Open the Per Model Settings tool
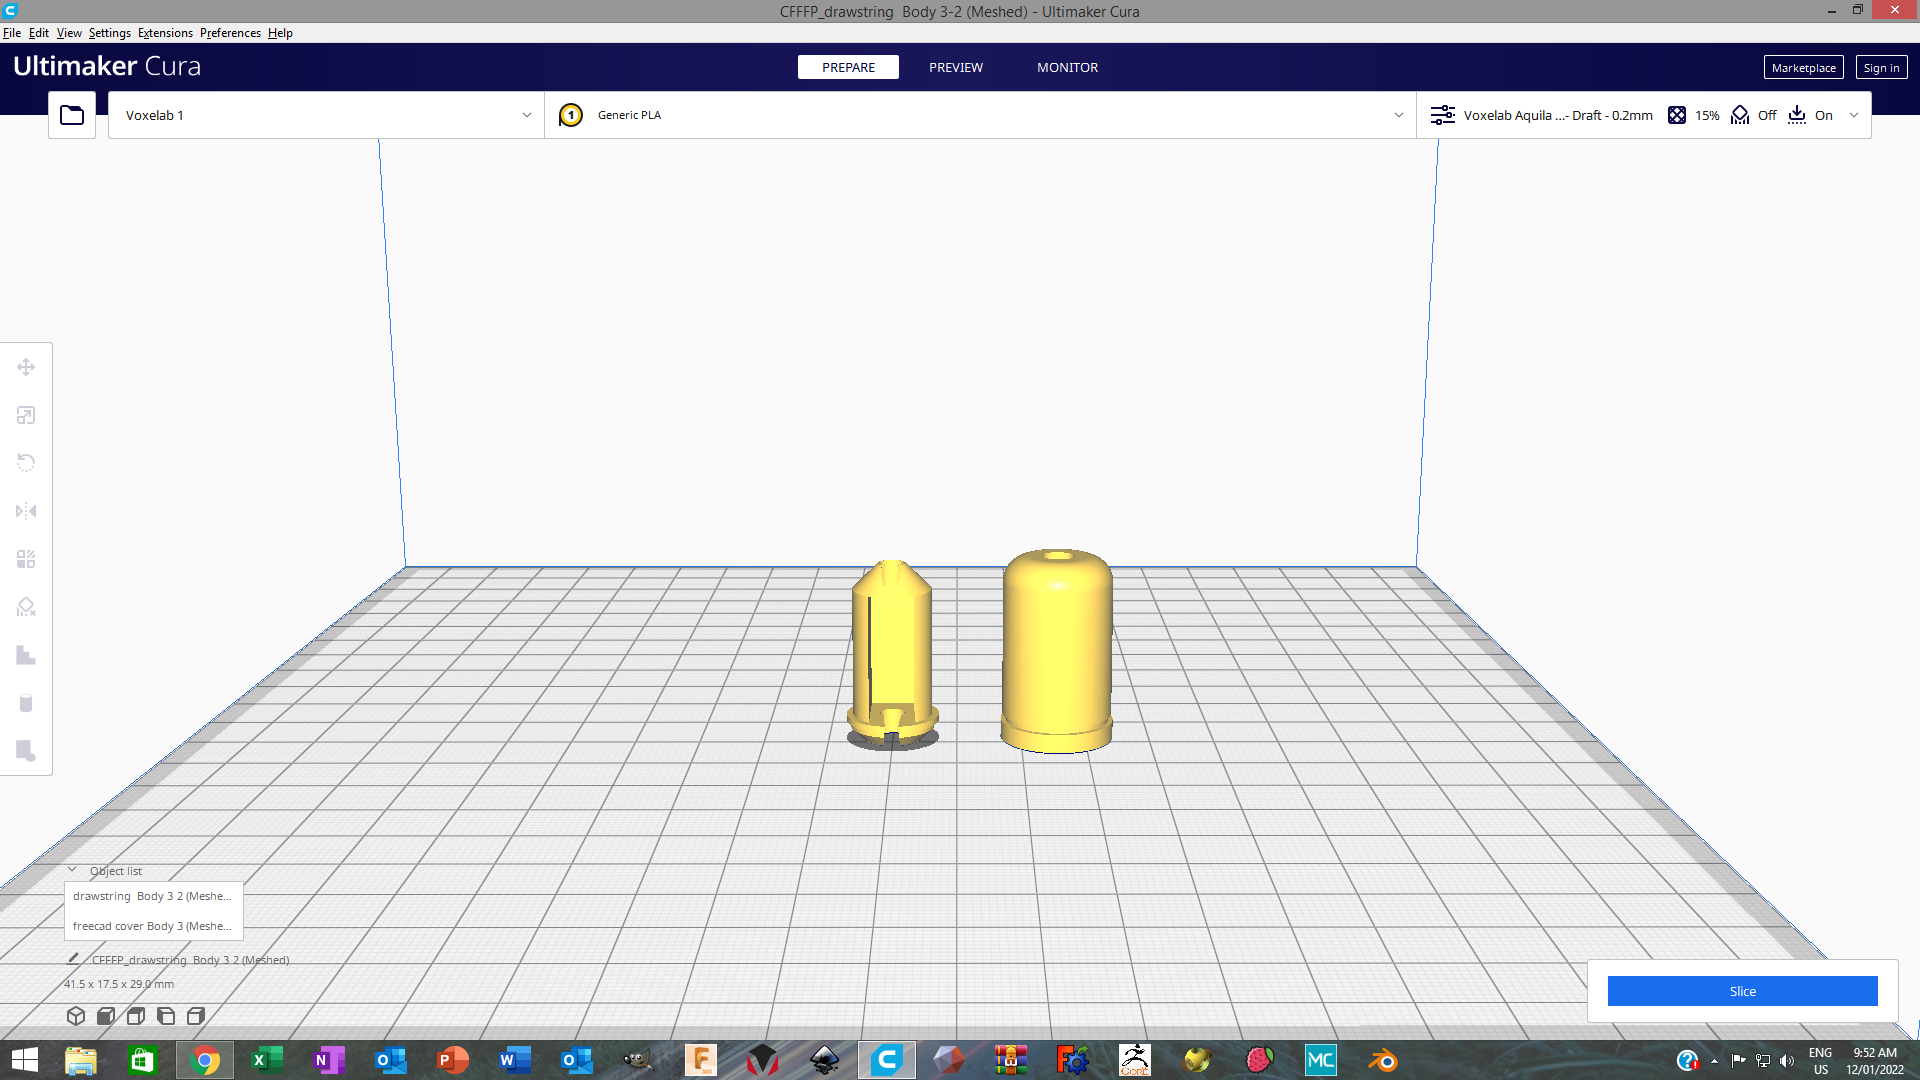Viewport: 1920px width, 1080px height. click(x=26, y=559)
